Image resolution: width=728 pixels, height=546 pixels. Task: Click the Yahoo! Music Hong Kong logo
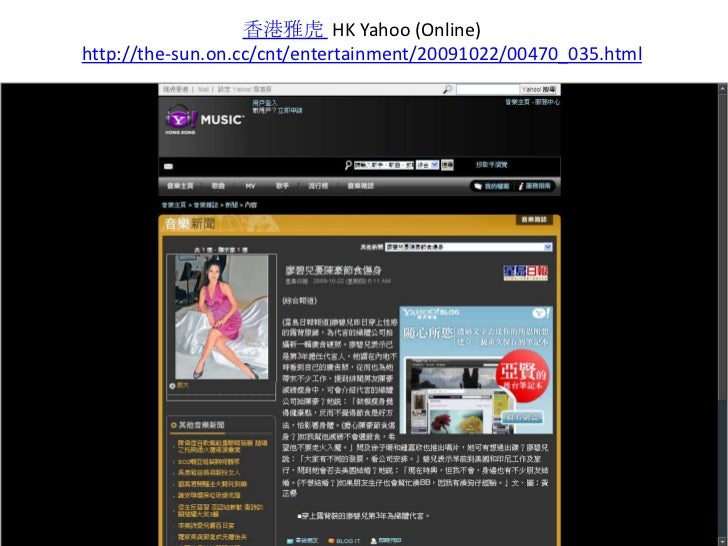point(204,119)
